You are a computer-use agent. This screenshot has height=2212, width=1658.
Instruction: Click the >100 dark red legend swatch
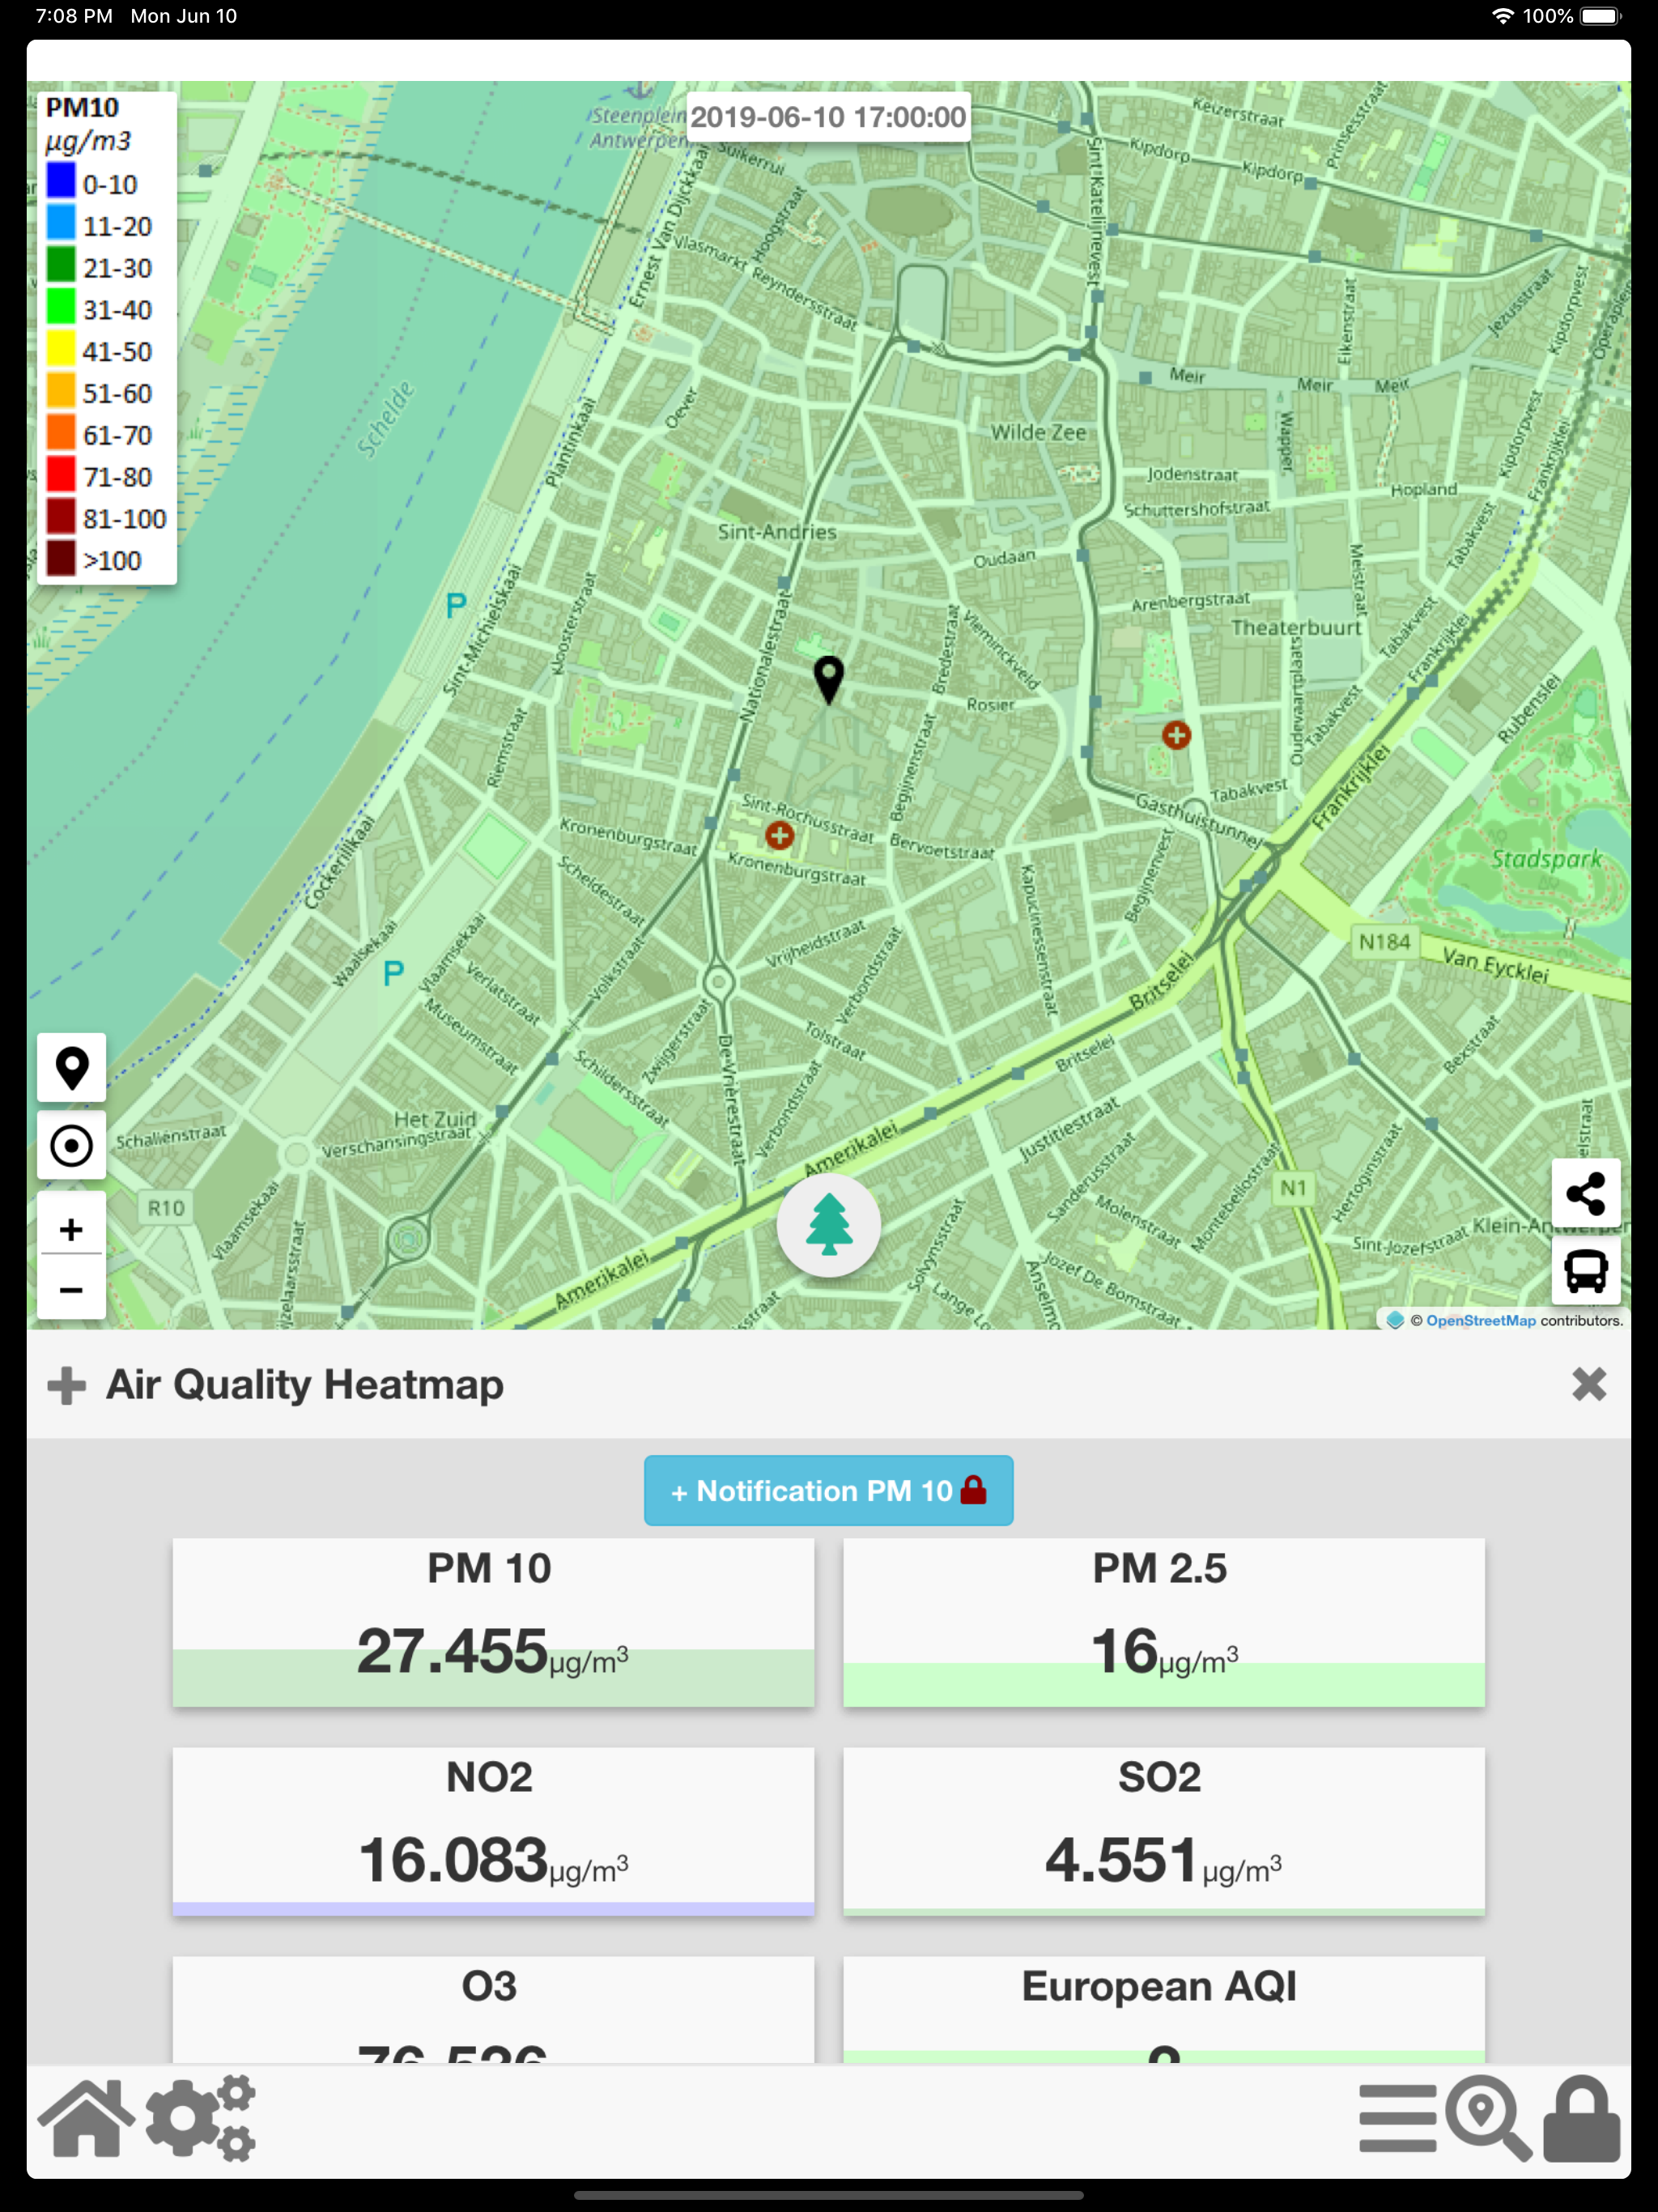pos(61,558)
